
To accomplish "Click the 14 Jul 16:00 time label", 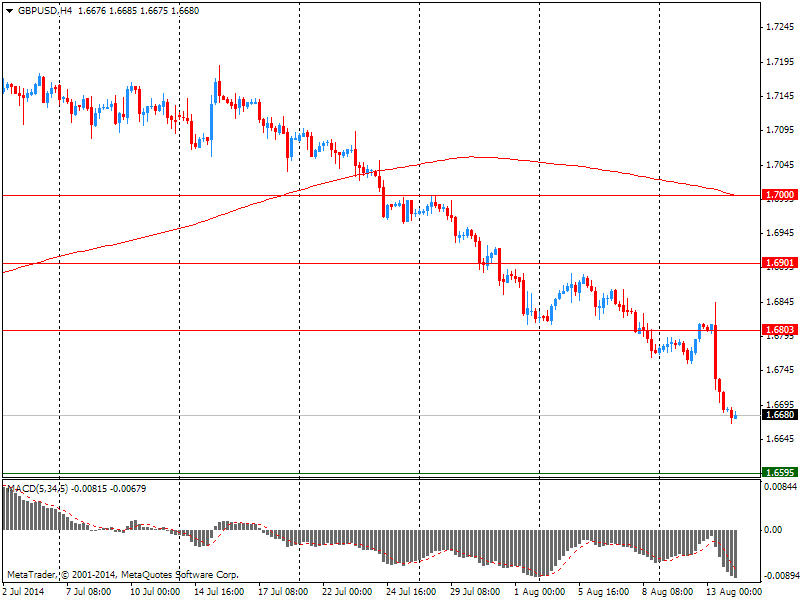I will click(219, 592).
